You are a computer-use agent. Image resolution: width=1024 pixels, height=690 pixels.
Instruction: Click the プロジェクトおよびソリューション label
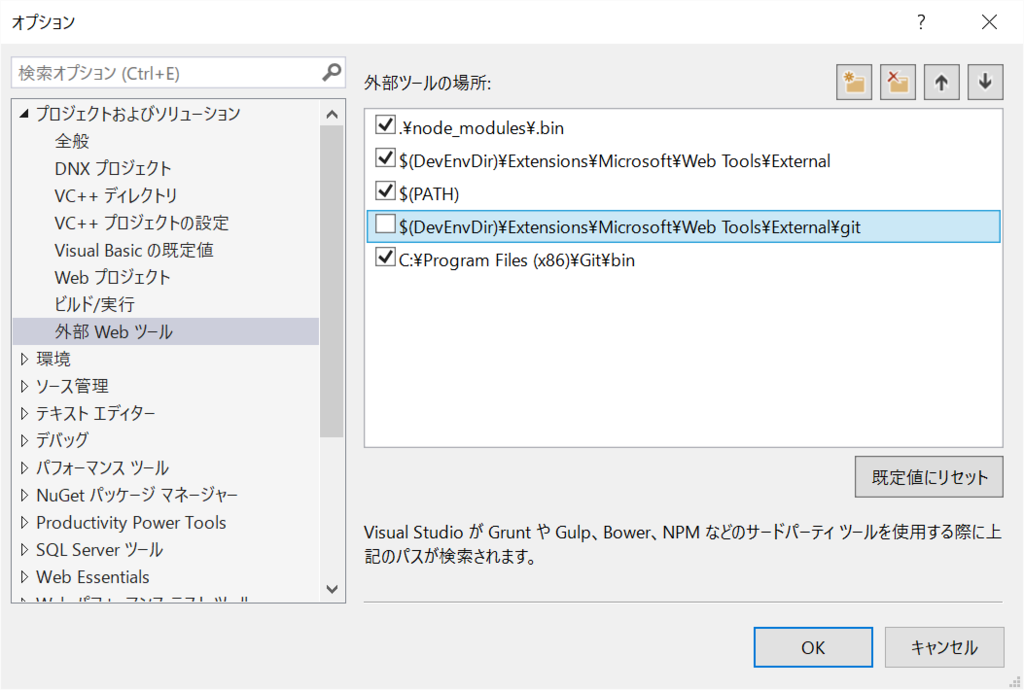[138, 114]
